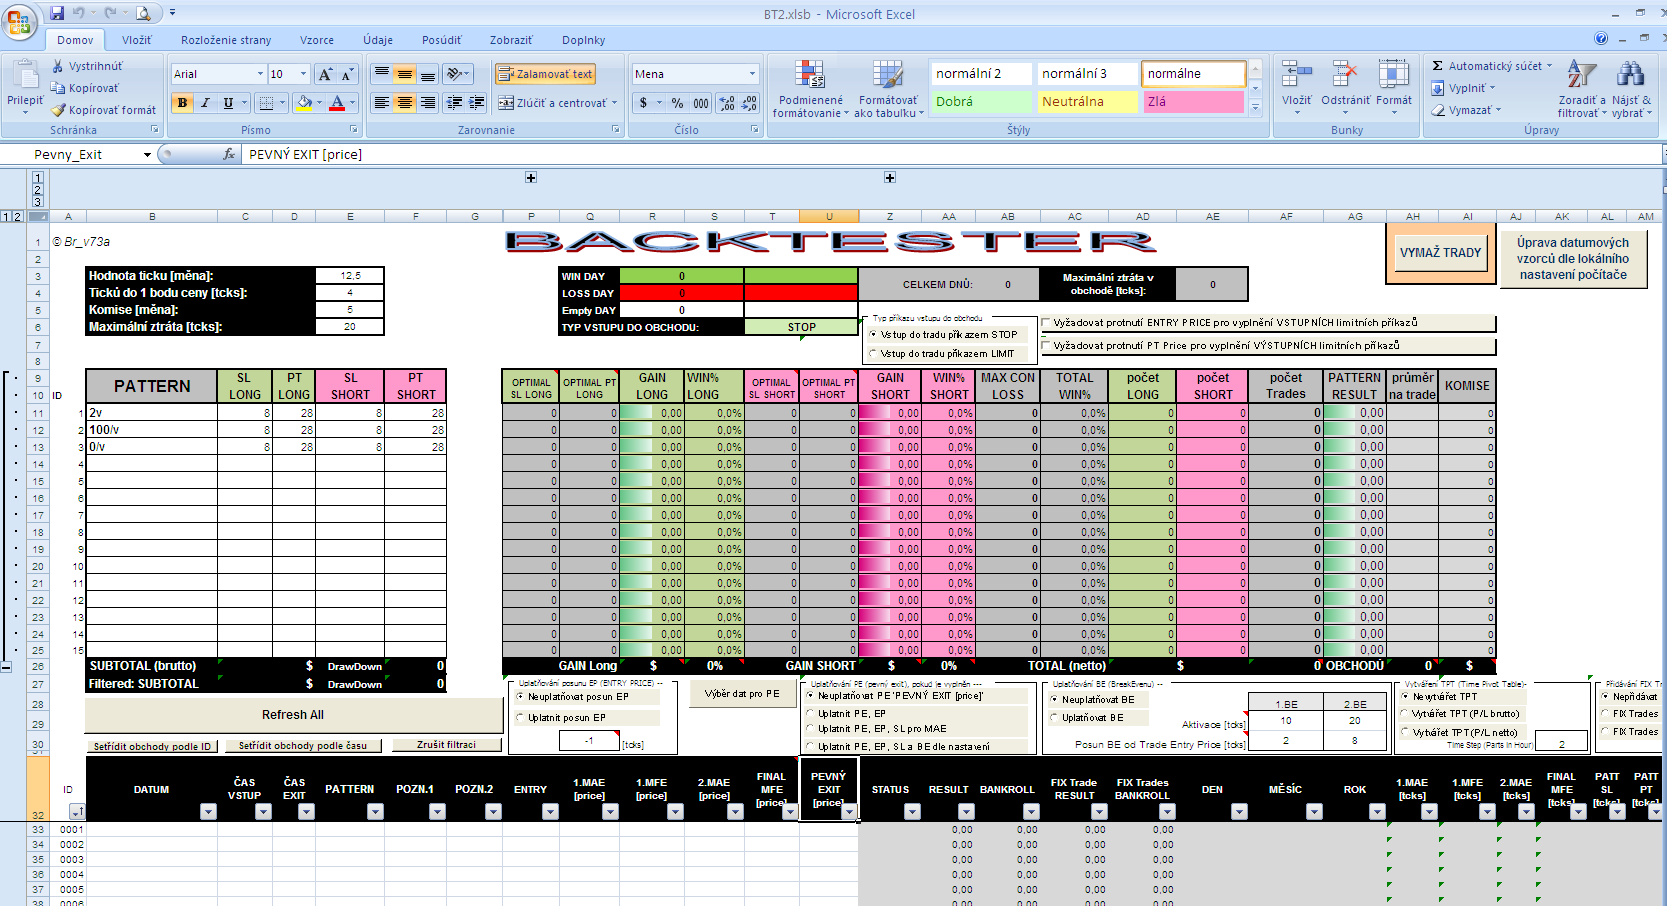Image resolution: width=1667 pixels, height=906 pixels.
Task: Open Excel help question mark
Action: click(x=1601, y=38)
